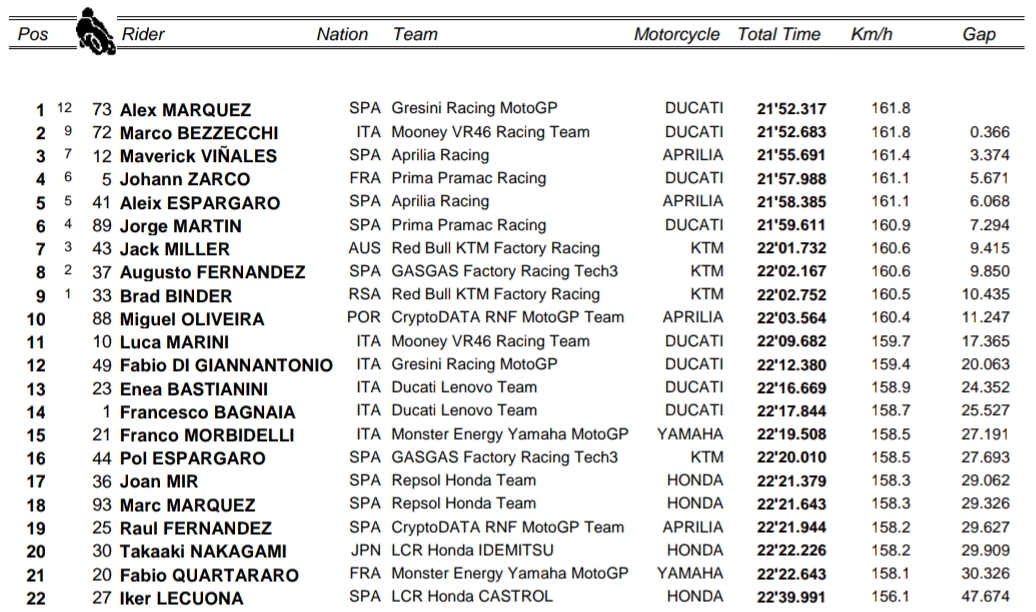Image resolution: width=1036 pixels, height=612 pixels.
Task: Select Francesco BAGNAIA in the results
Action: (207, 412)
